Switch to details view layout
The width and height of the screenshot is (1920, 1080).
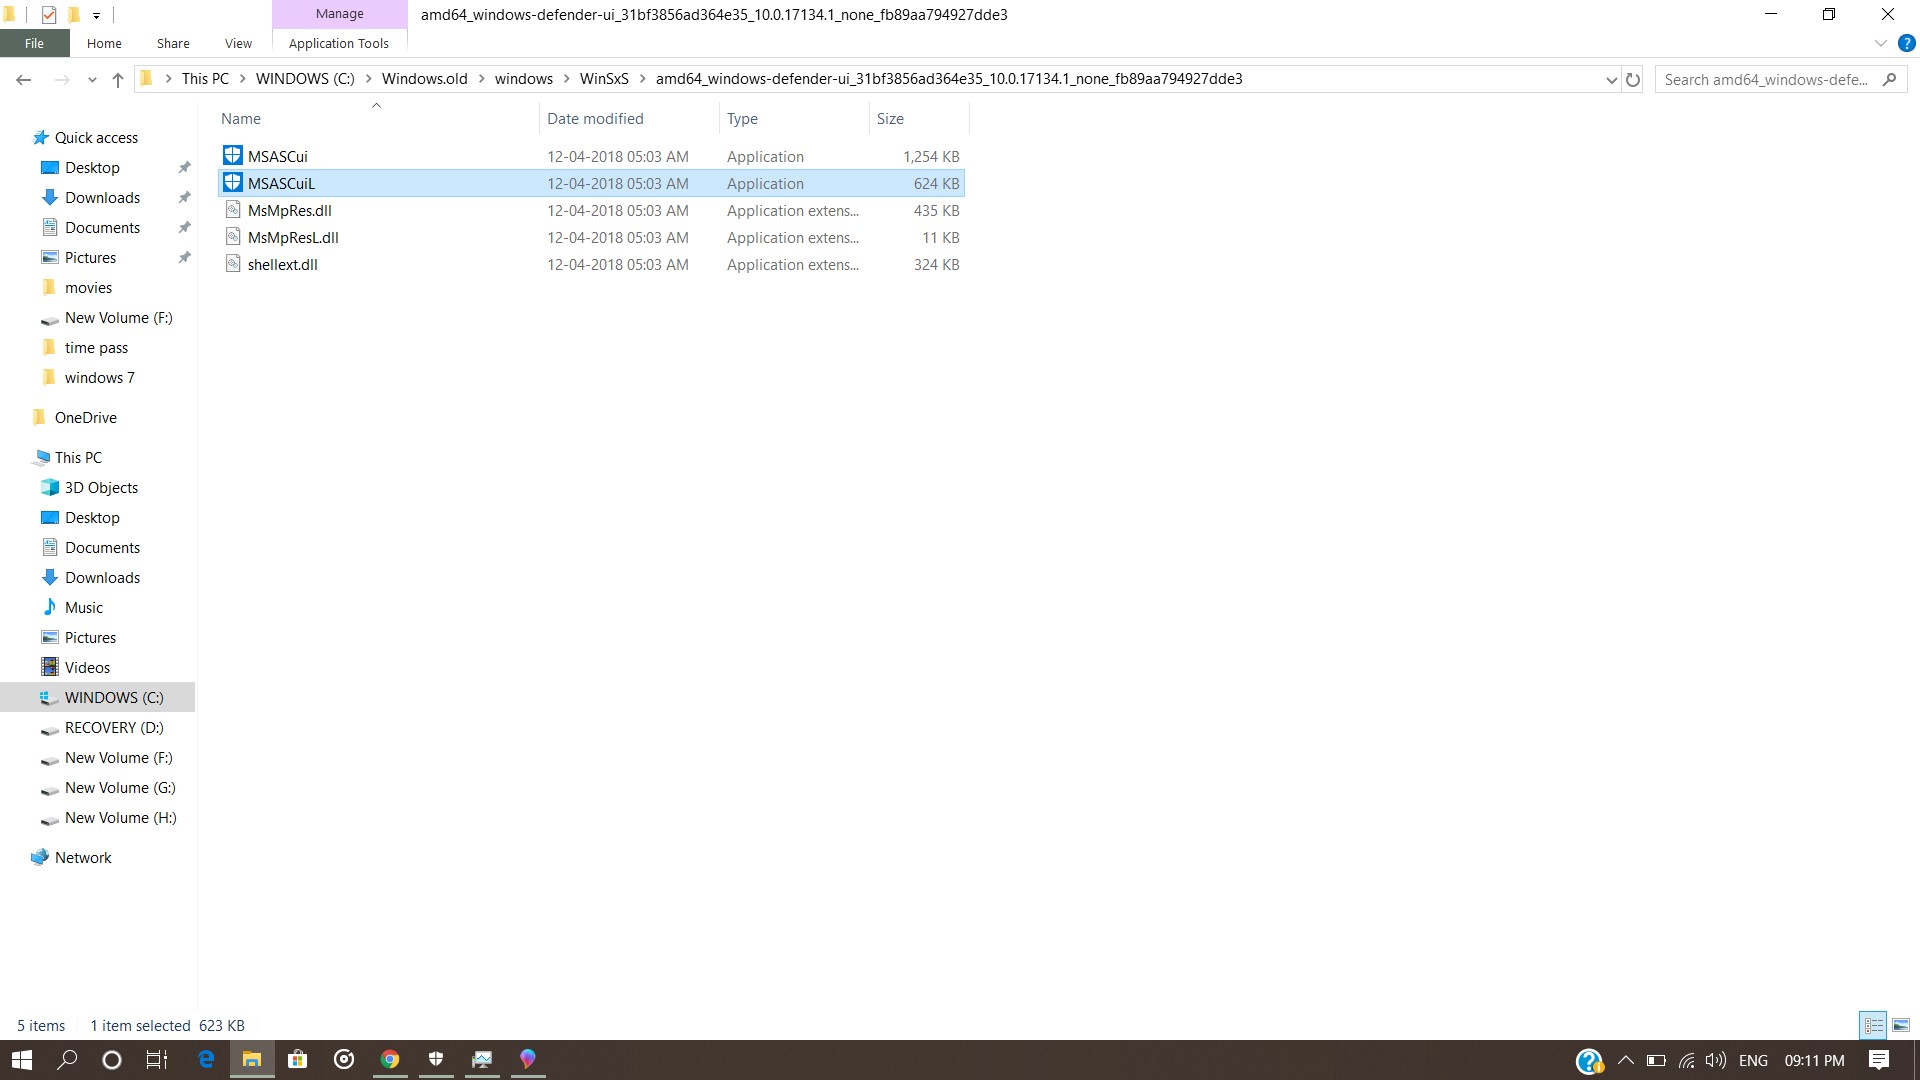(1873, 1025)
